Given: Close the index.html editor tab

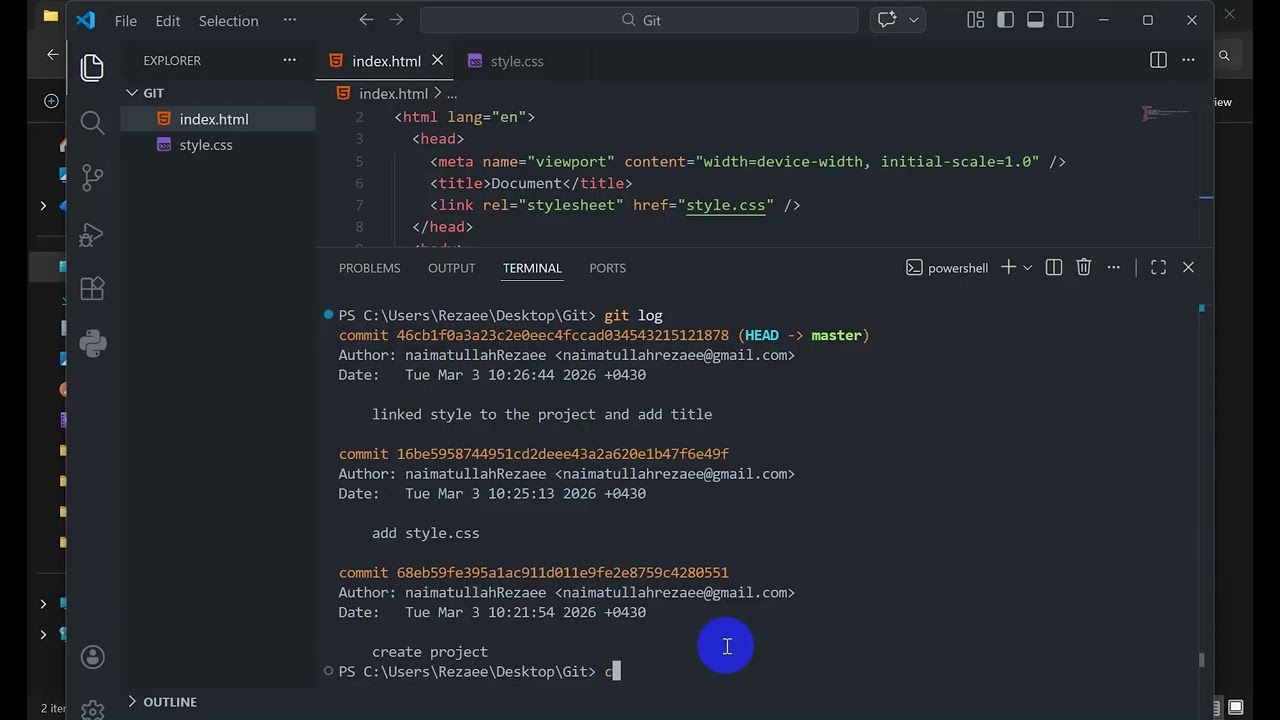Looking at the screenshot, I should pyautogui.click(x=437, y=61).
